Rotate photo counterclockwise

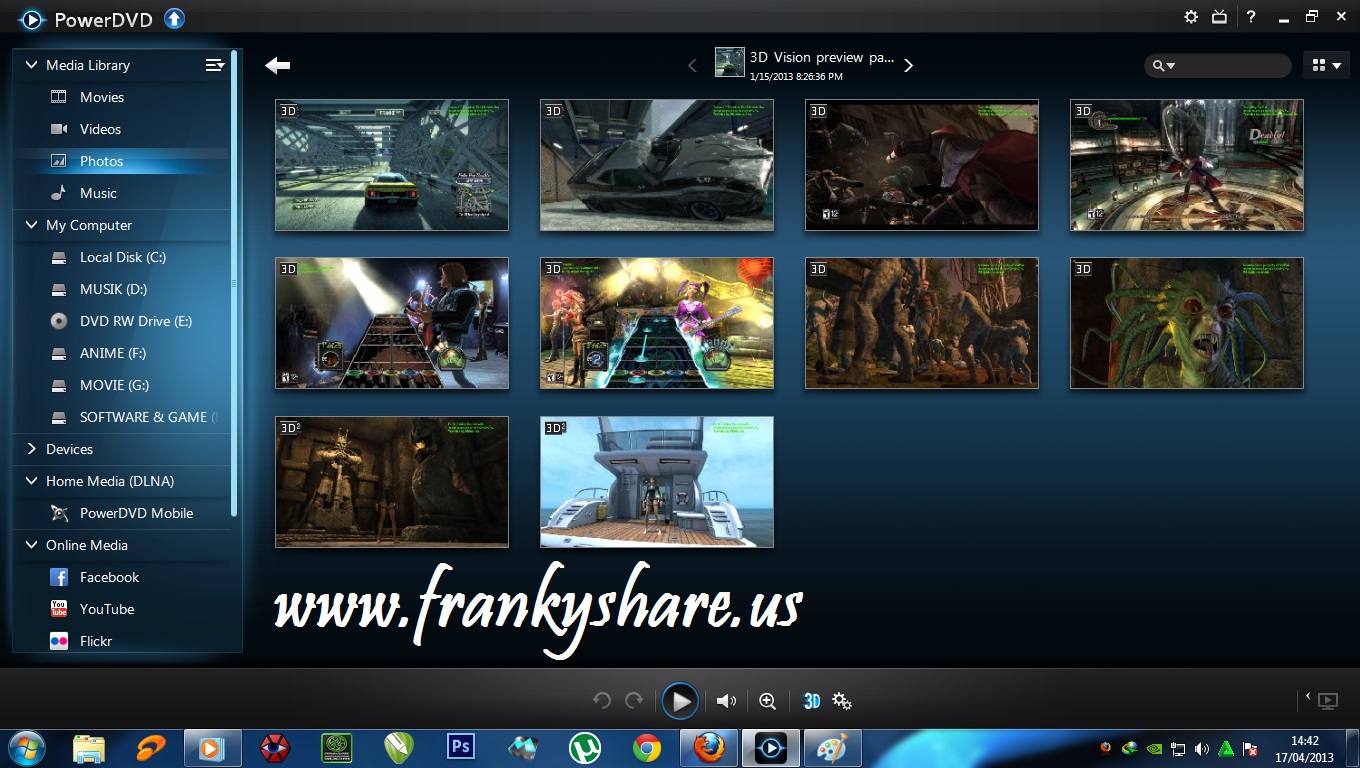click(601, 701)
